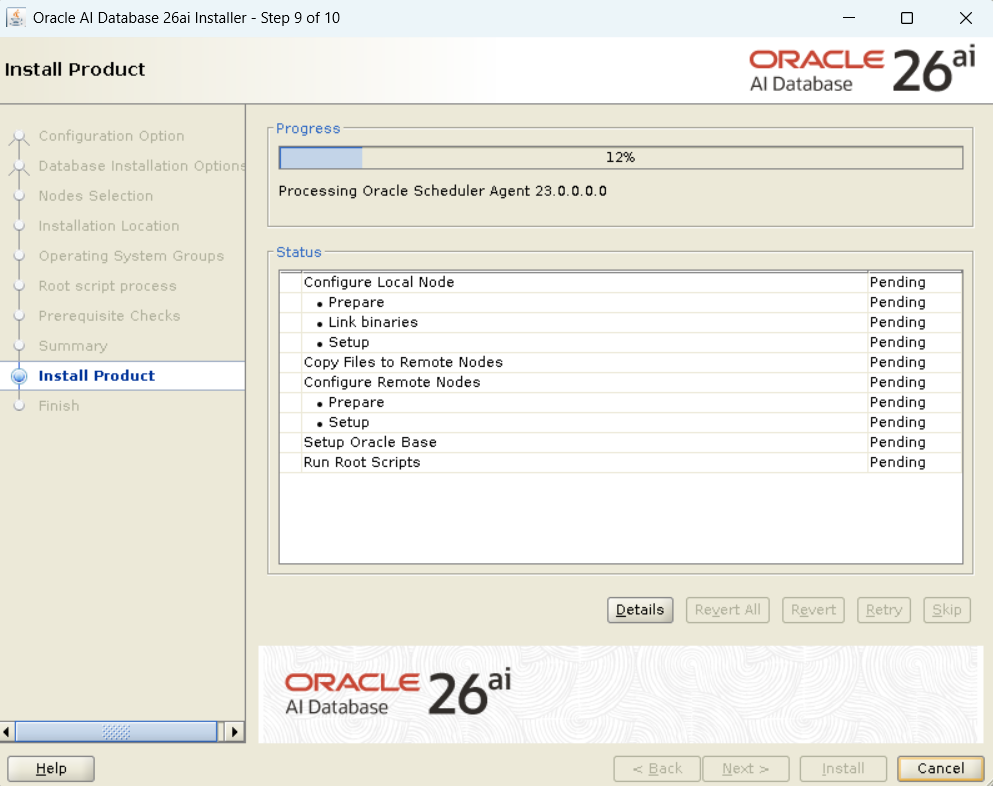Image resolution: width=993 pixels, height=786 pixels.
Task: Click the Install Product step bullet icon
Action: (18, 377)
